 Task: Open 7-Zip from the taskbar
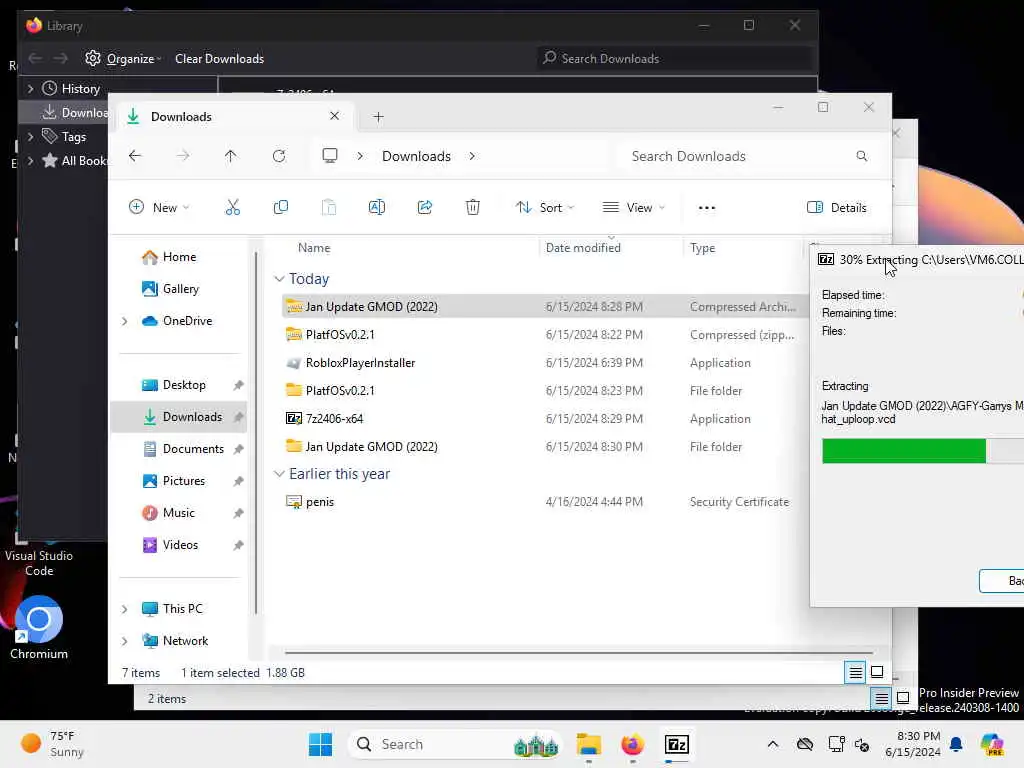coord(677,744)
